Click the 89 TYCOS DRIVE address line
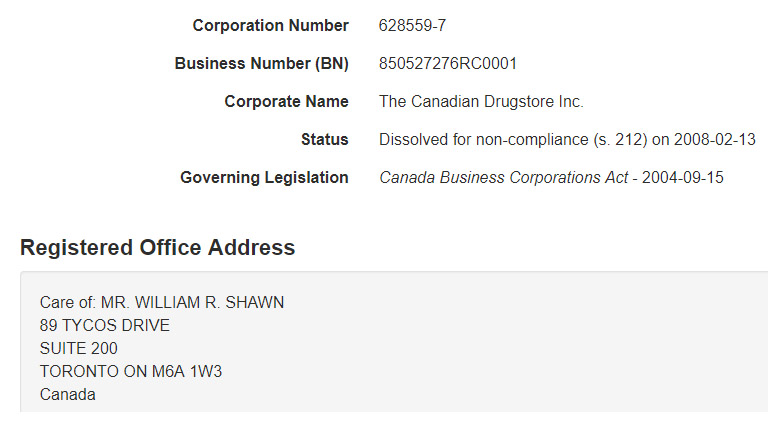The height and width of the screenshot is (423, 782). (105, 325)
